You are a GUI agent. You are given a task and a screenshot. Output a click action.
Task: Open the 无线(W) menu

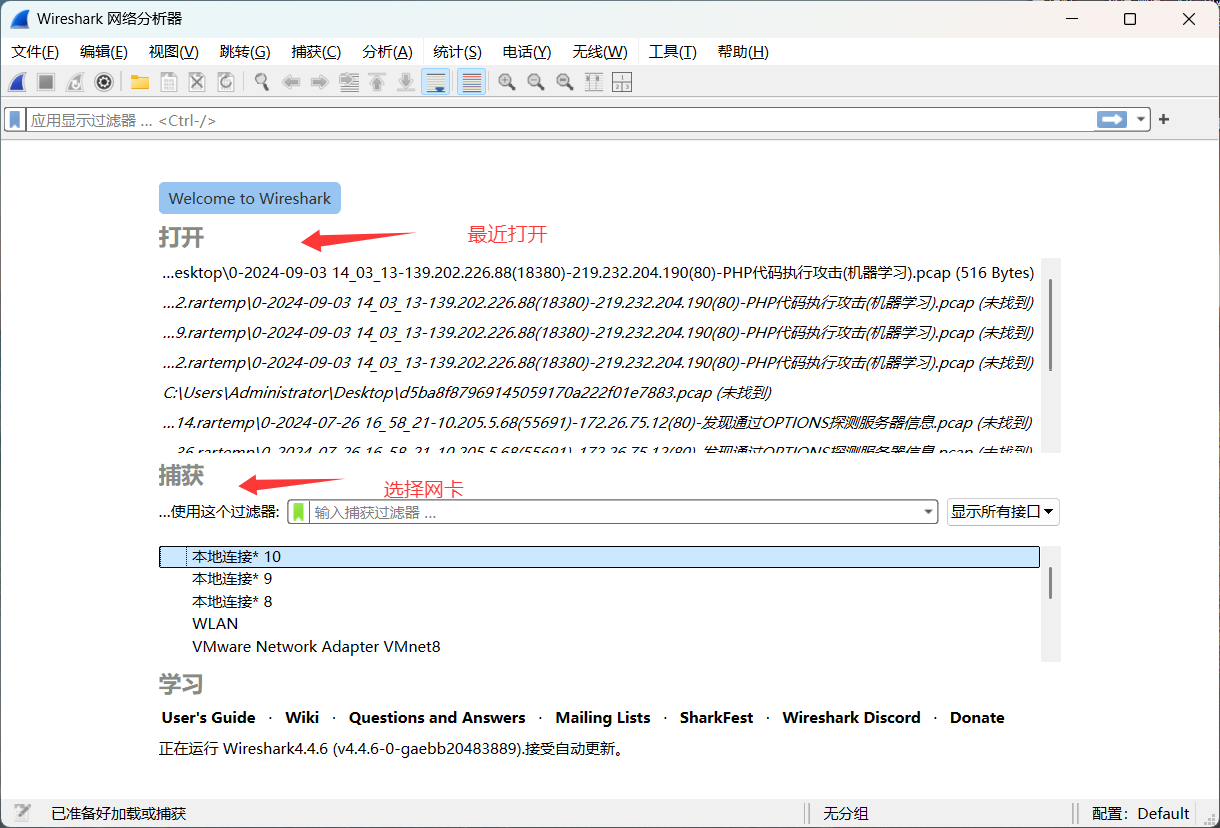600,52
